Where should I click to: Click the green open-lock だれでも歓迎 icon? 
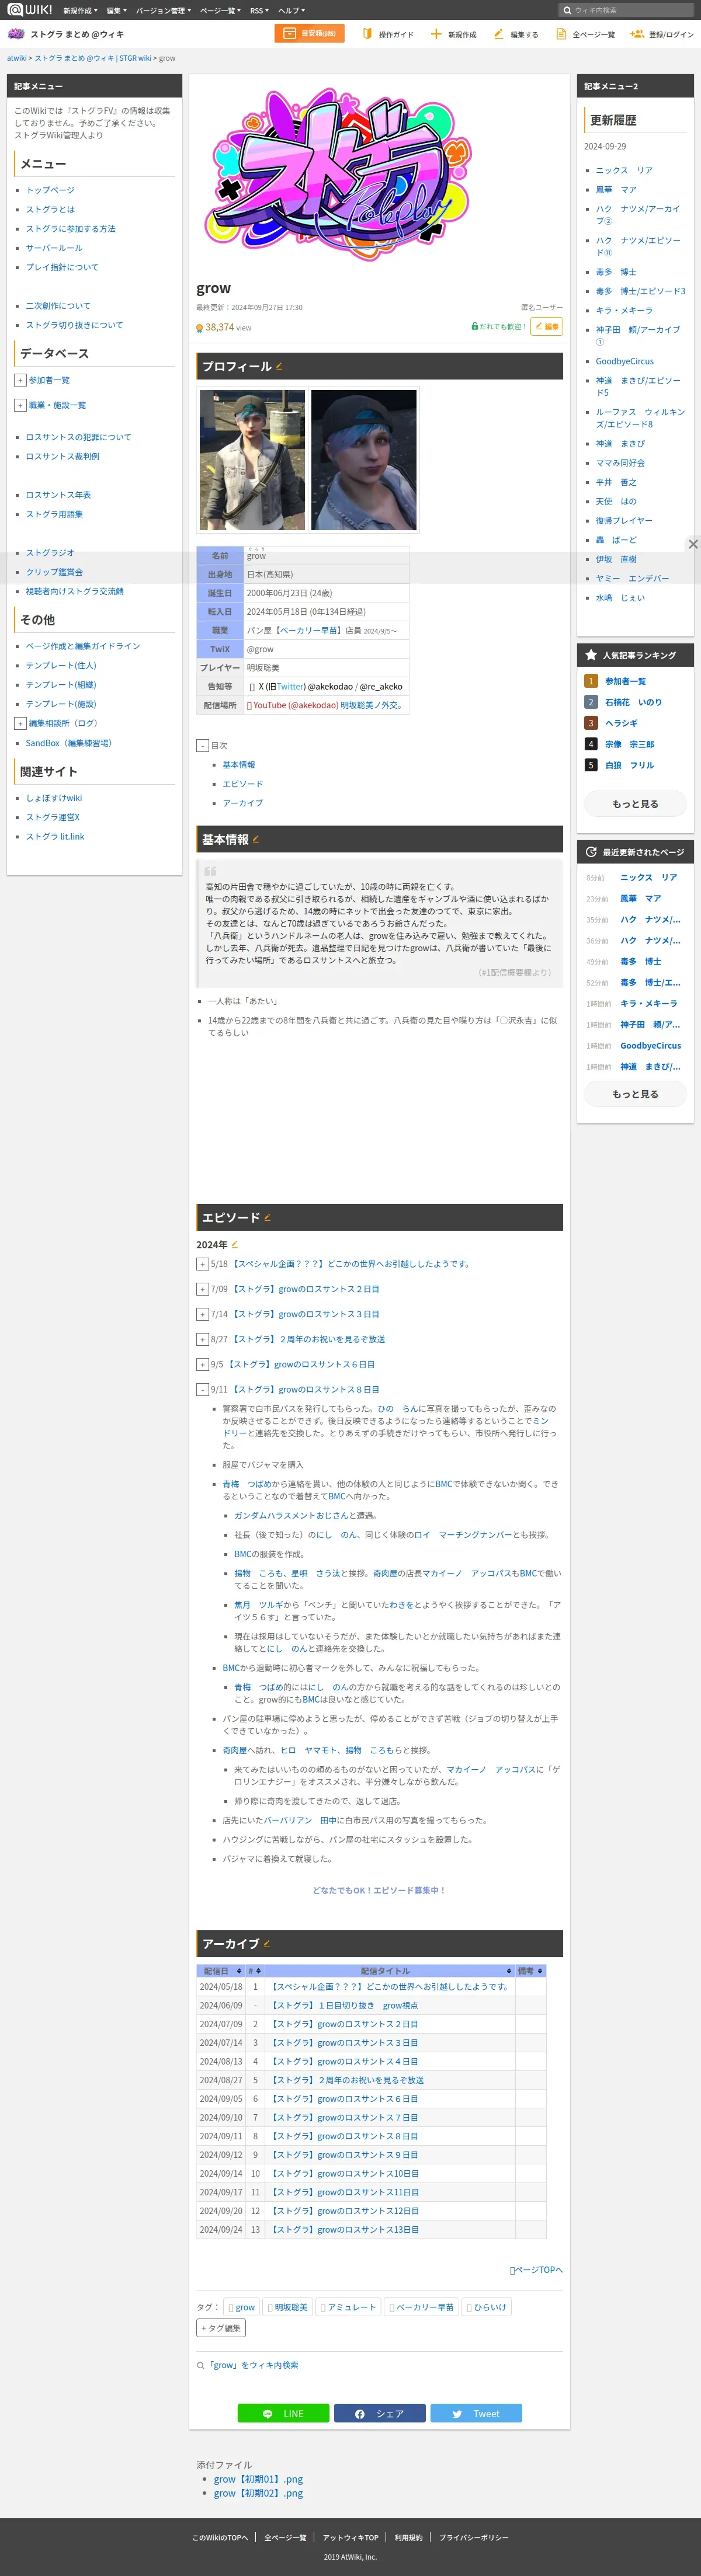point(474,327)
